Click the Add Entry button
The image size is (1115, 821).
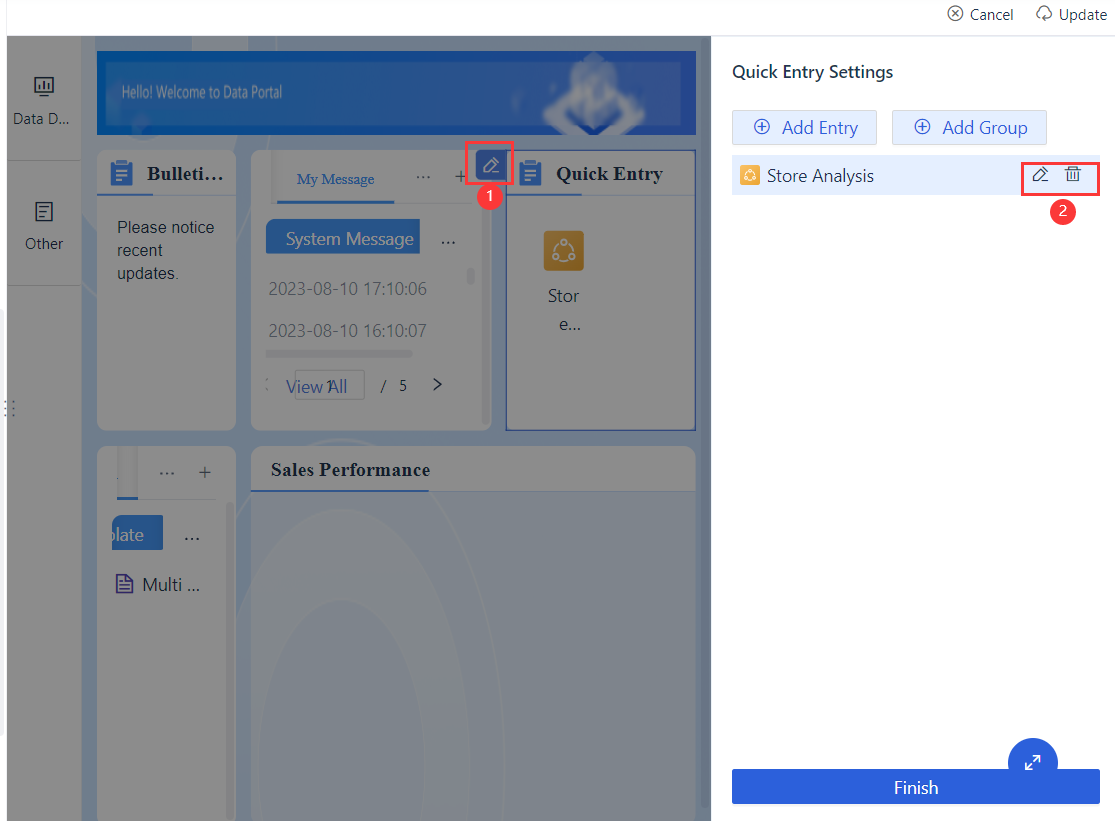pos(804,127)
